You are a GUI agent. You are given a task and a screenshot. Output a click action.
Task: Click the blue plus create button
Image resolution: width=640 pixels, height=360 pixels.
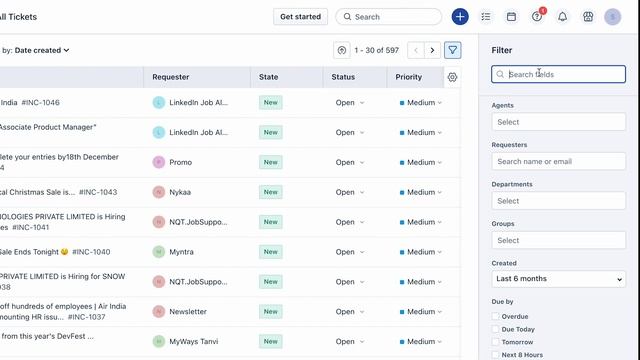(460, 17)
